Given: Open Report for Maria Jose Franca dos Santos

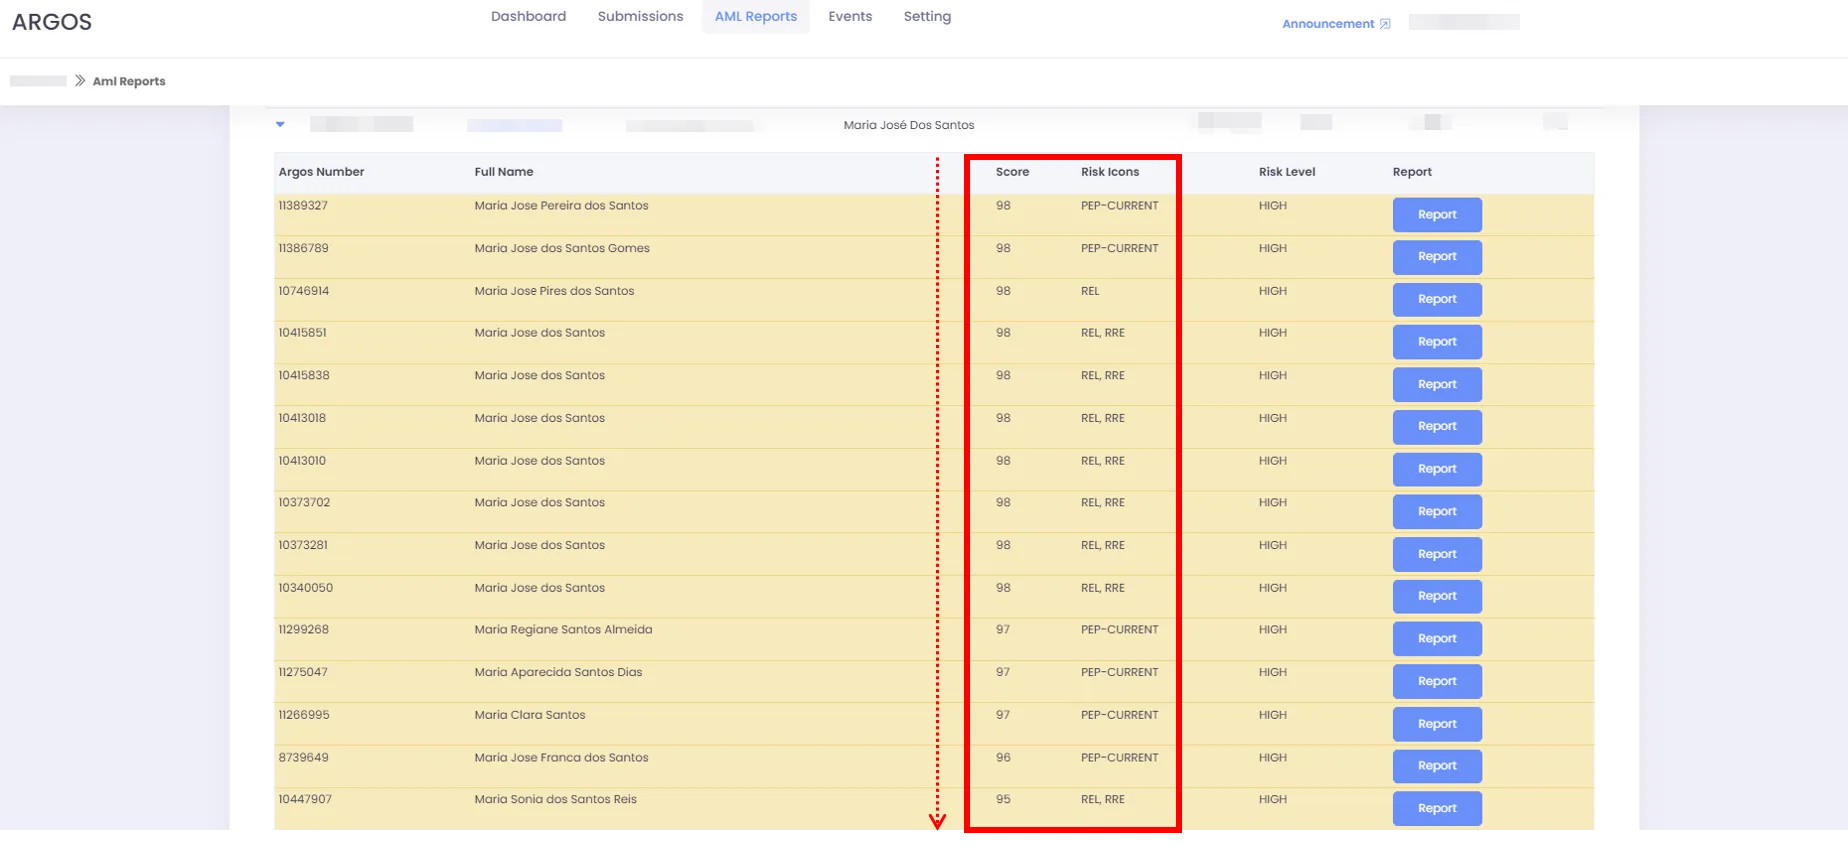Looking at the screenshot, I should pos(1437,766).
